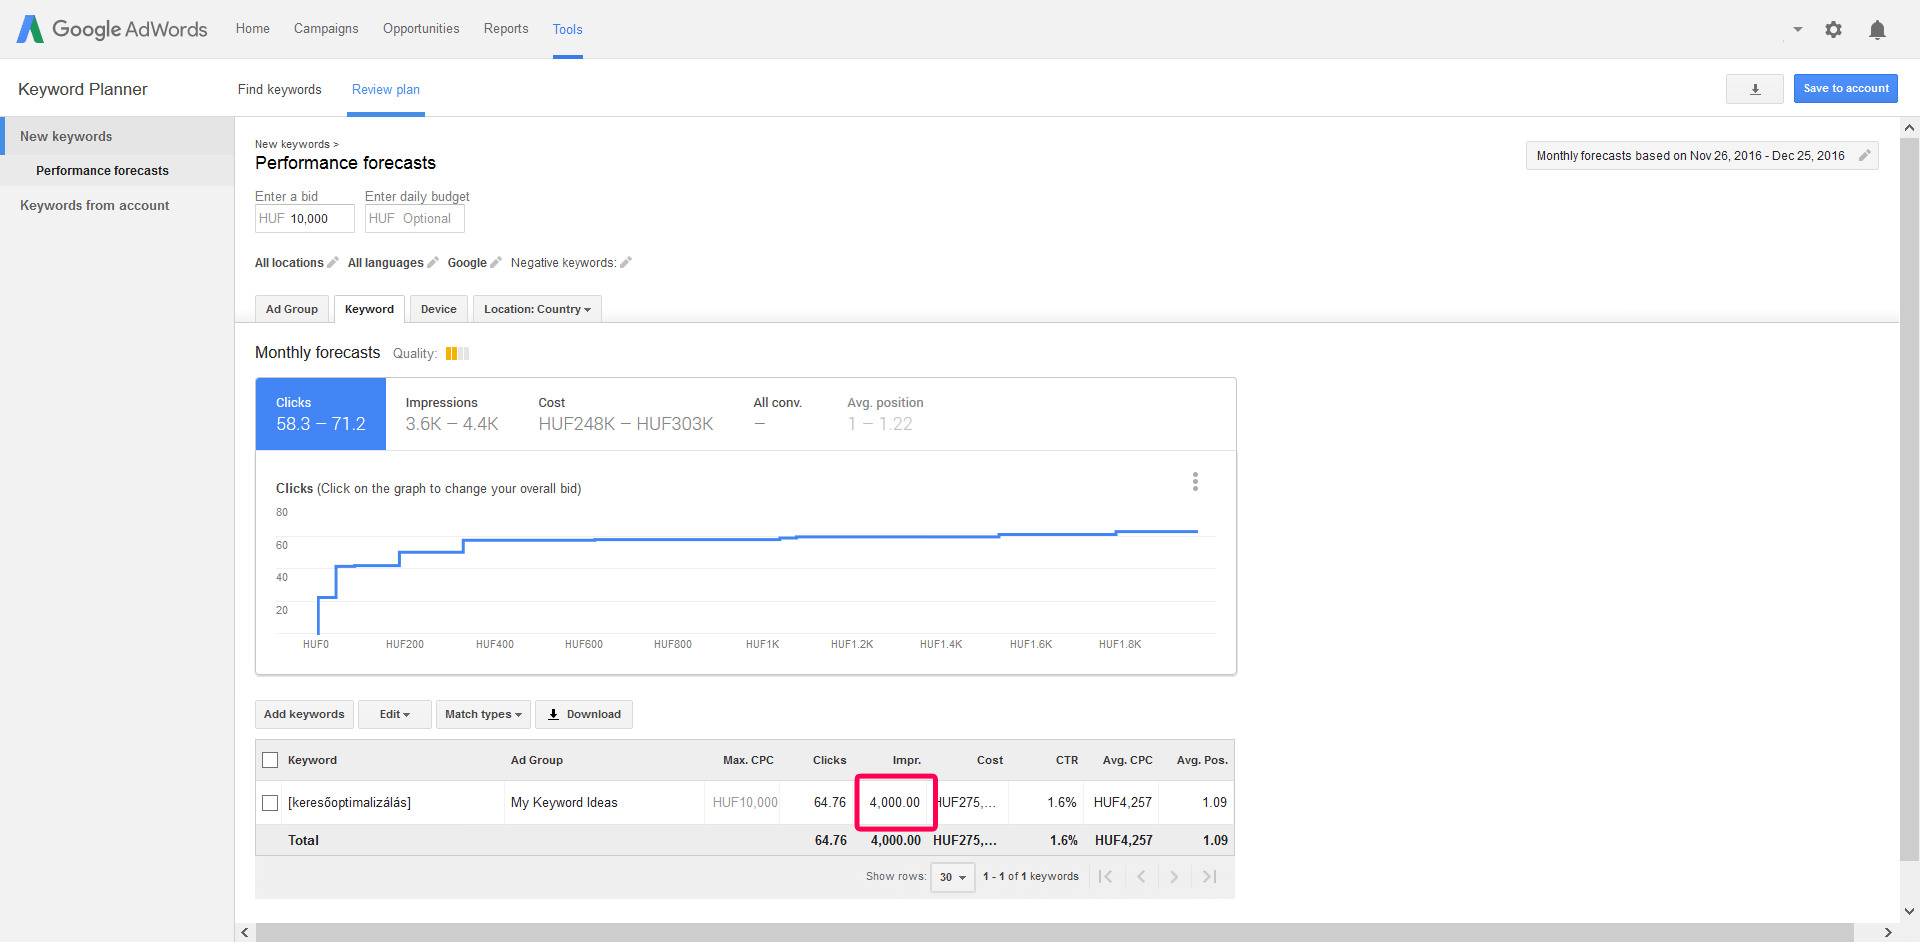This screenshot has width=1920, height=942.
Task: Sort by Avg. CPC column header
Action: point(1127,760)
